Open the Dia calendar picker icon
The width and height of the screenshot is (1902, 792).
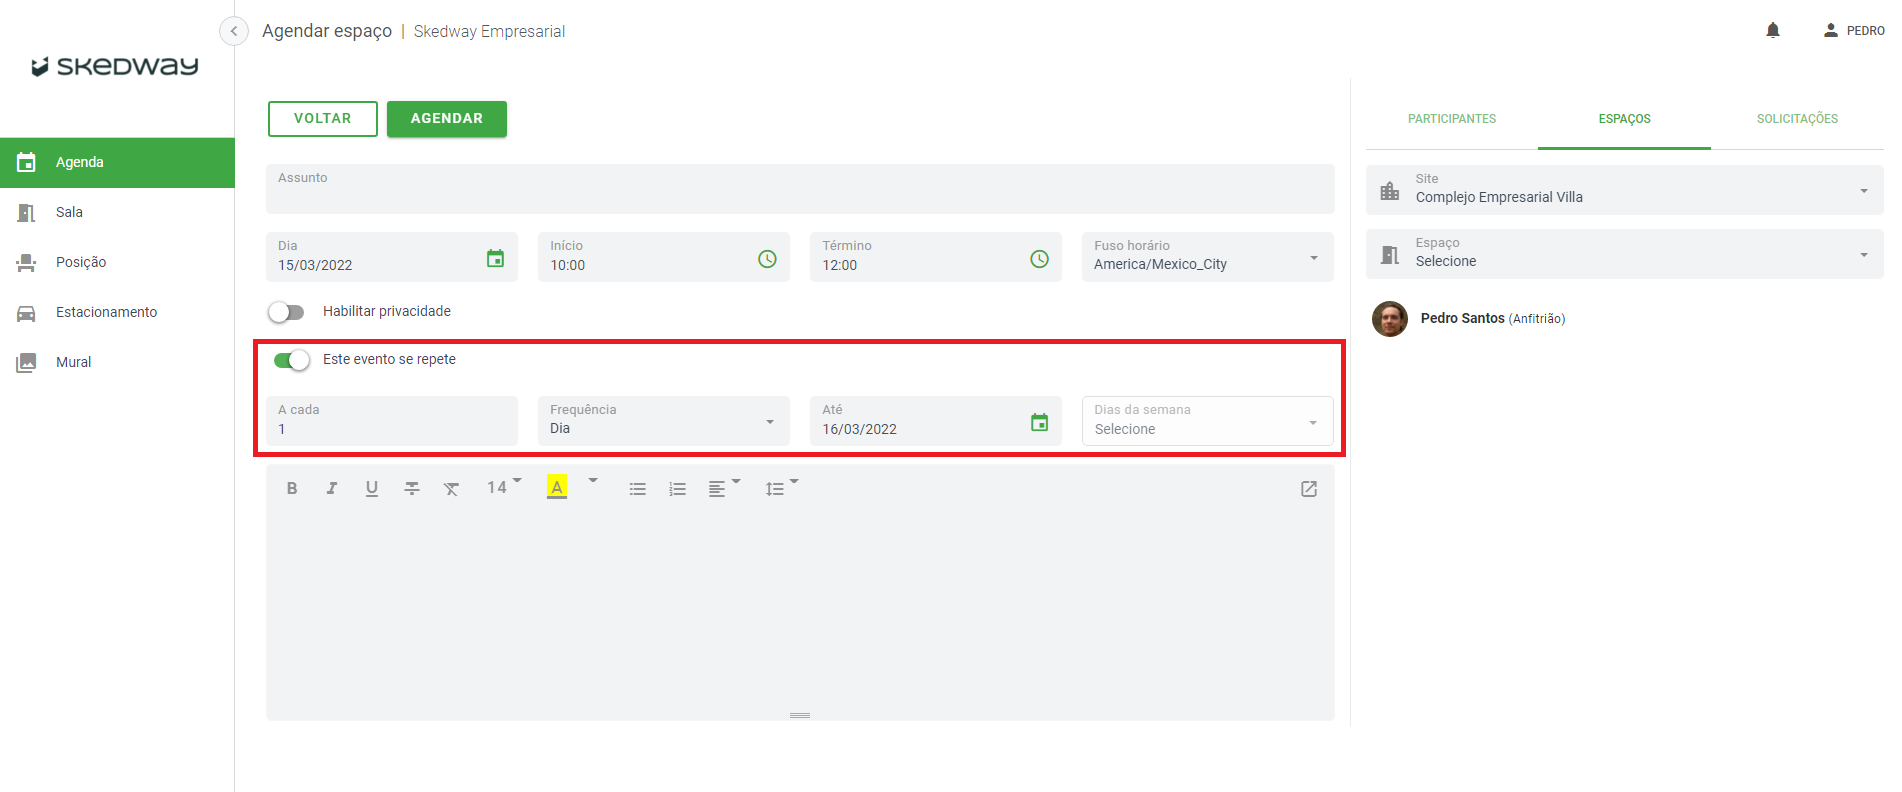[x=495, y=259]
